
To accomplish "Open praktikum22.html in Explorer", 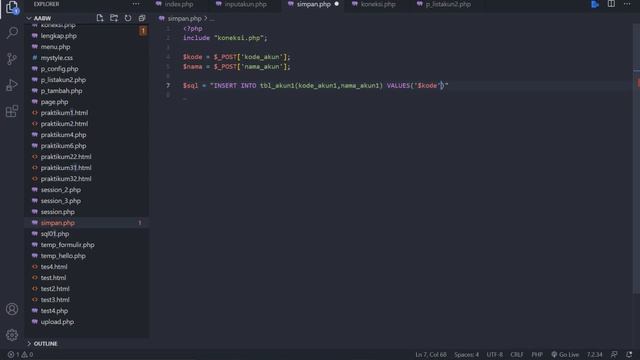I will point(66,157).
